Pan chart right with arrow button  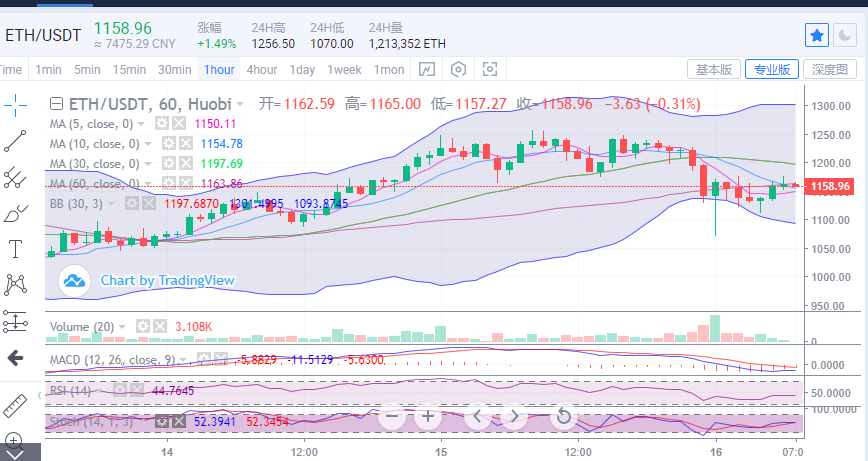click(514, 416)
